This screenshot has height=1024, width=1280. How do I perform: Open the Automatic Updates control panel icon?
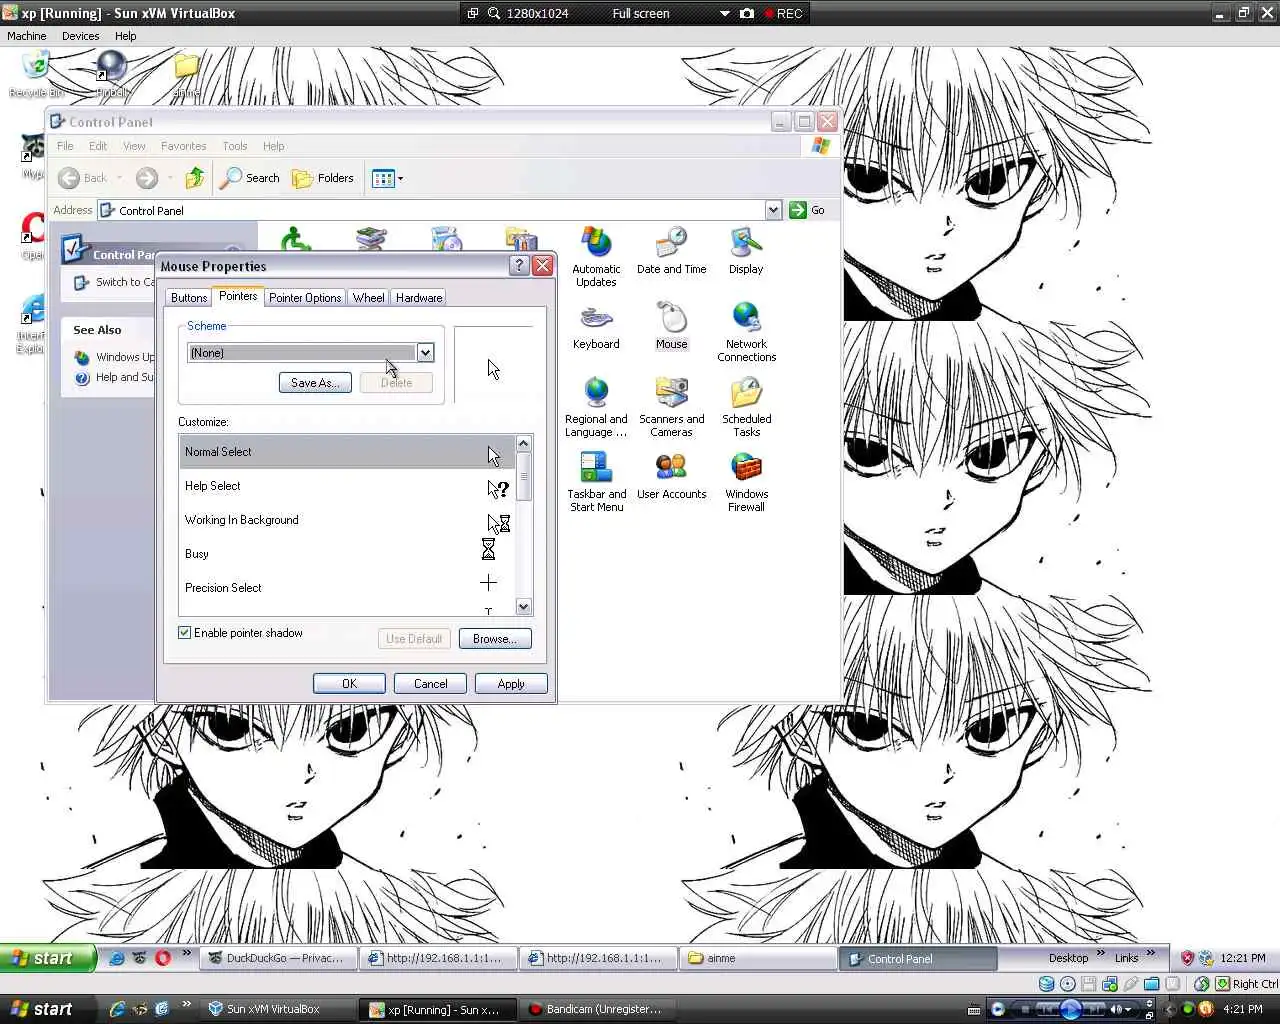click(596, 257)
